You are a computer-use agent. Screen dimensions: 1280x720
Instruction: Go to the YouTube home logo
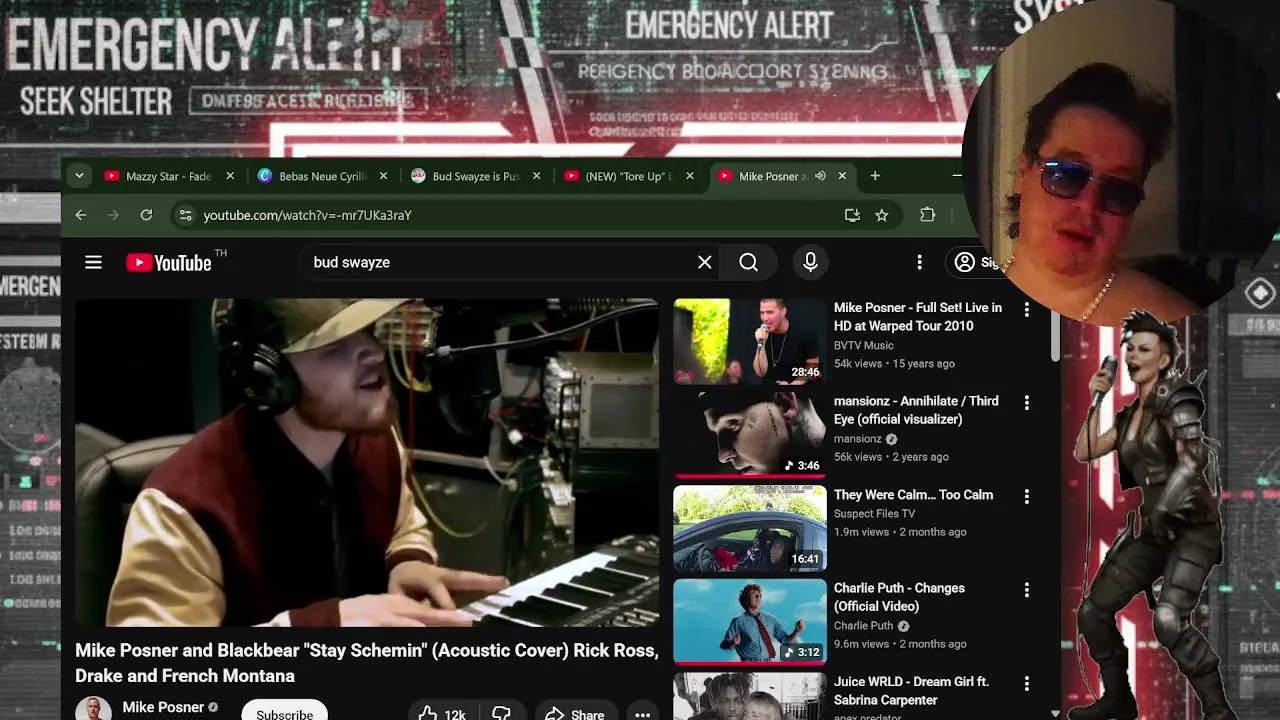tap(169, 263)
